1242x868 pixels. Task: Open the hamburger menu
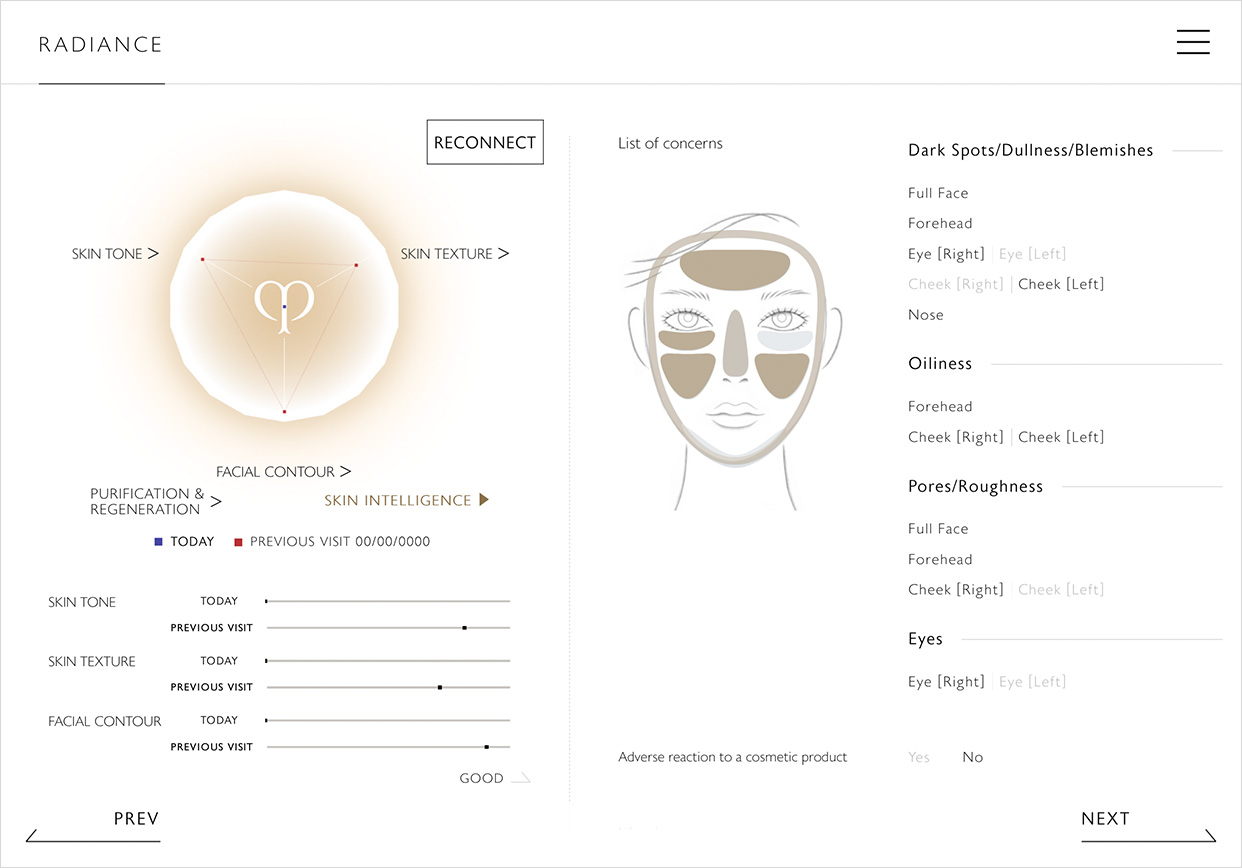click(1193, 42)
